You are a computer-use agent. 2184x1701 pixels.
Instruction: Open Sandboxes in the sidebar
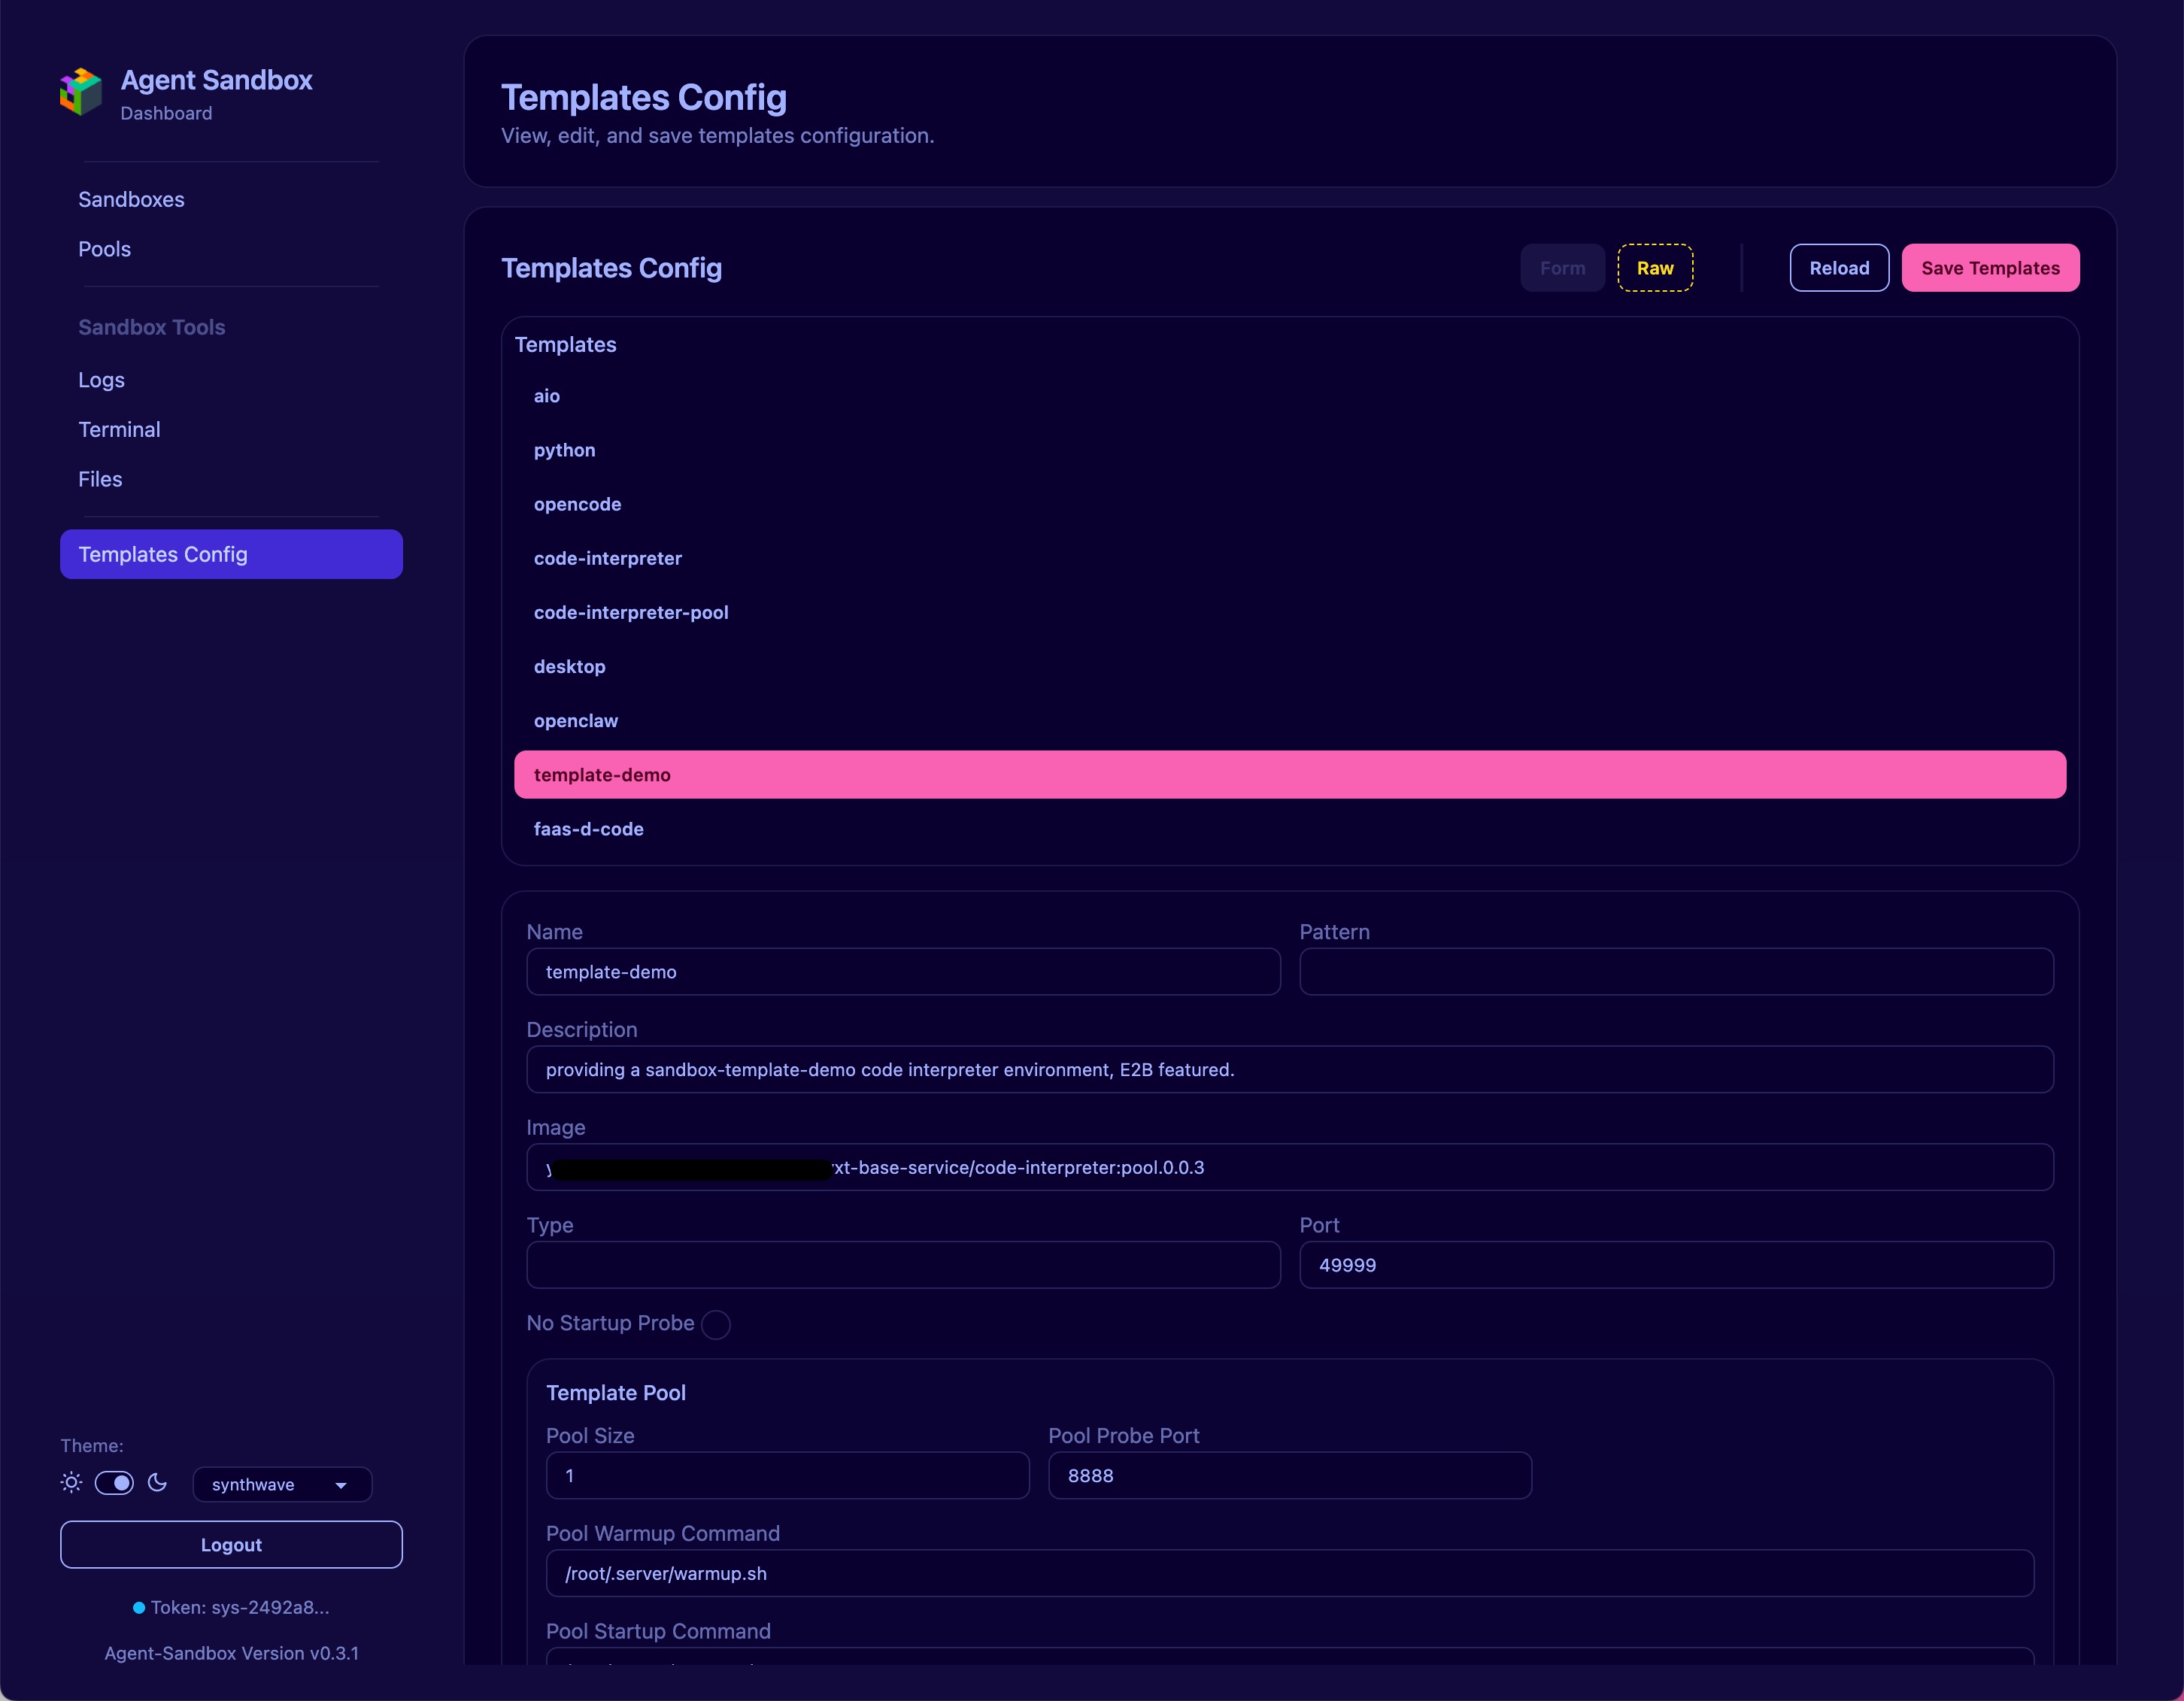point(131,199)
